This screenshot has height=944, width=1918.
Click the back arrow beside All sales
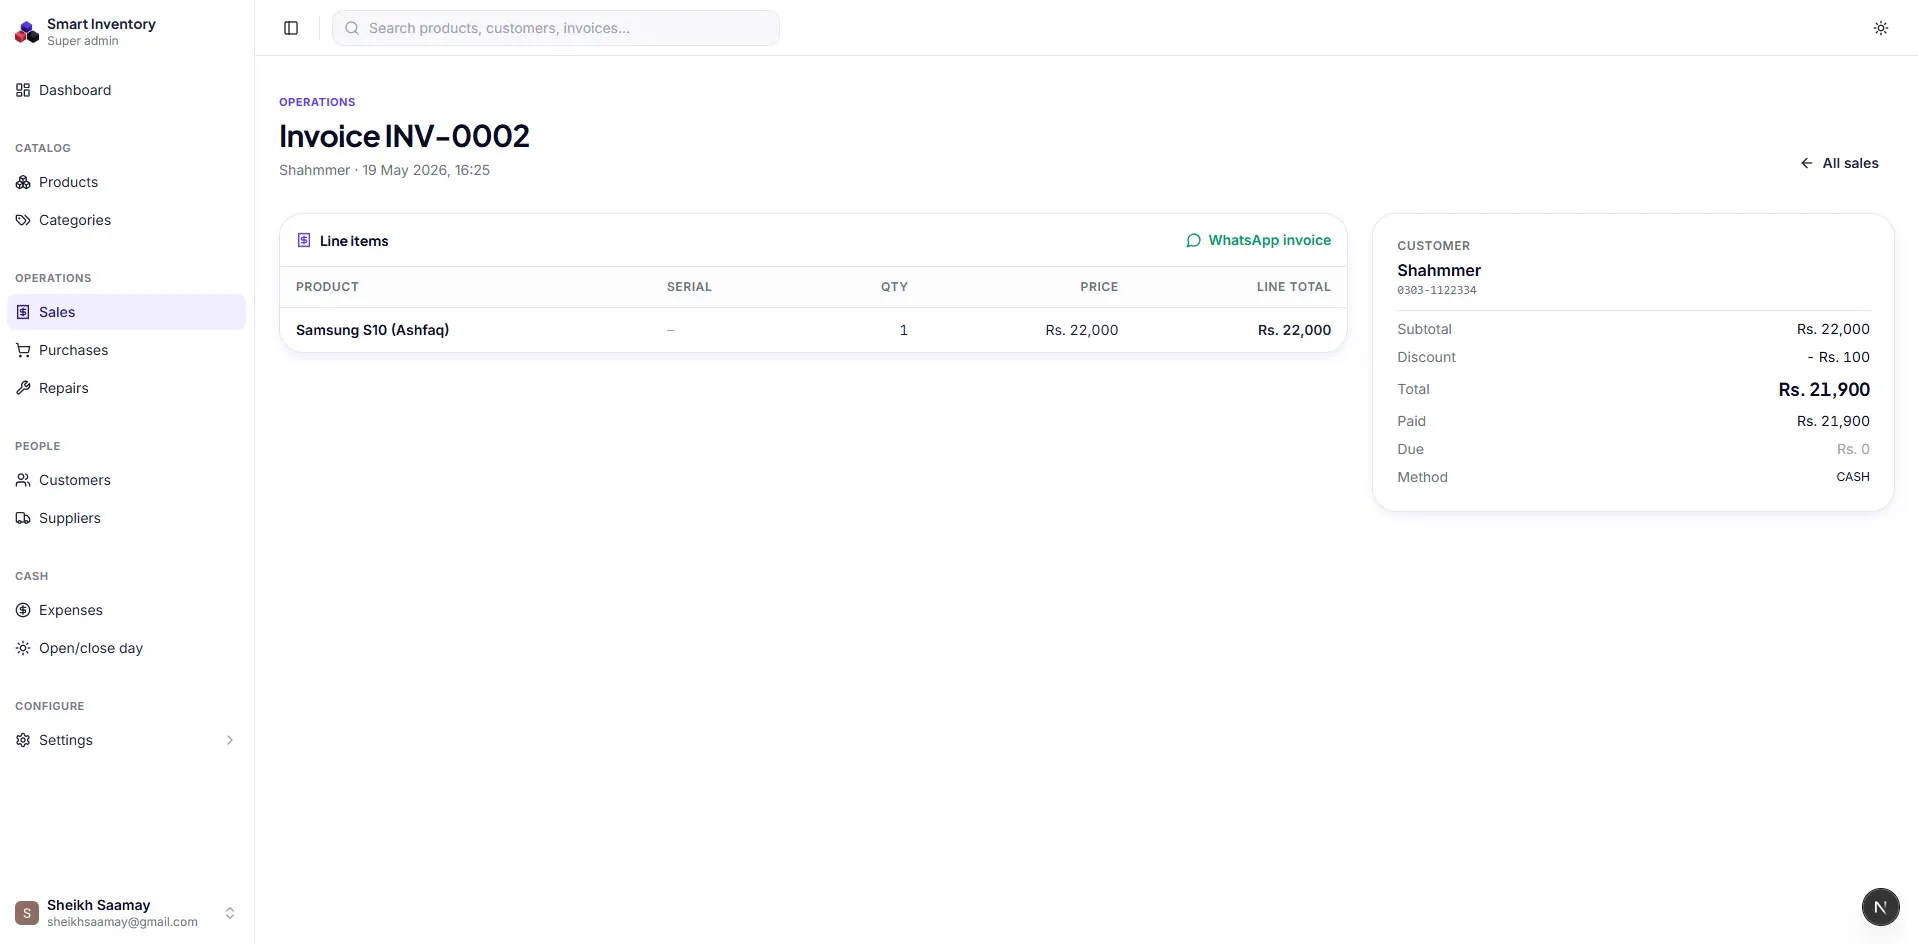point(1806,163)
